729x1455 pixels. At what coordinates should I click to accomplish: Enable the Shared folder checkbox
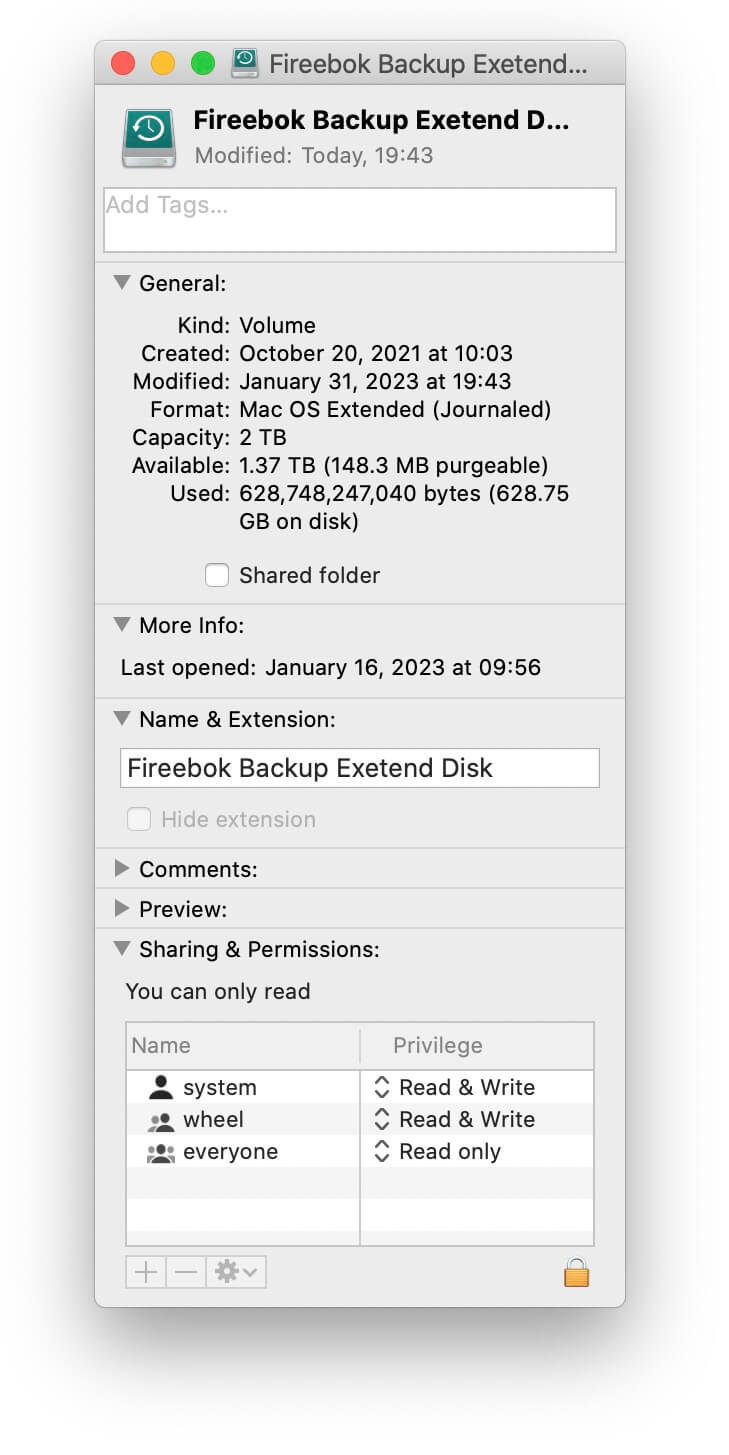(217, 575)
